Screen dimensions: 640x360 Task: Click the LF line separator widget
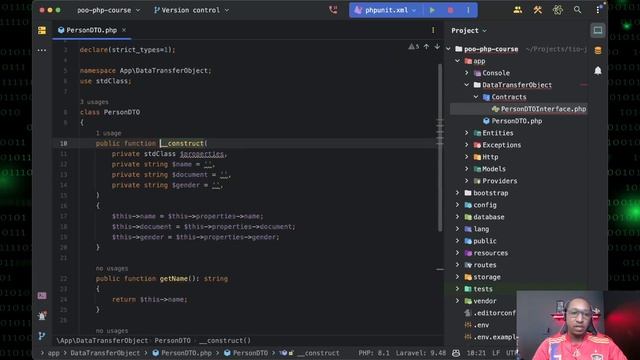pyautogui.click(x=496, y=353)
